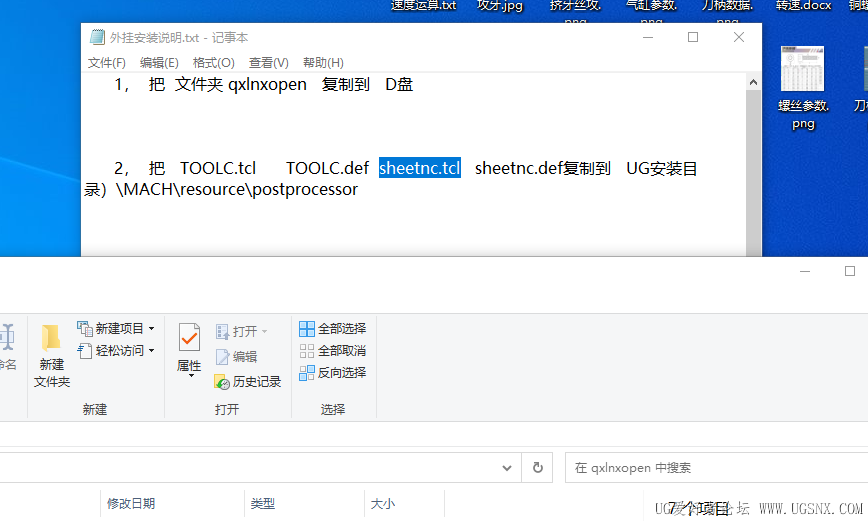Open the 文件(F) menu in Notepad
This screenshot has height=521, width=868.
coord(106,63)
